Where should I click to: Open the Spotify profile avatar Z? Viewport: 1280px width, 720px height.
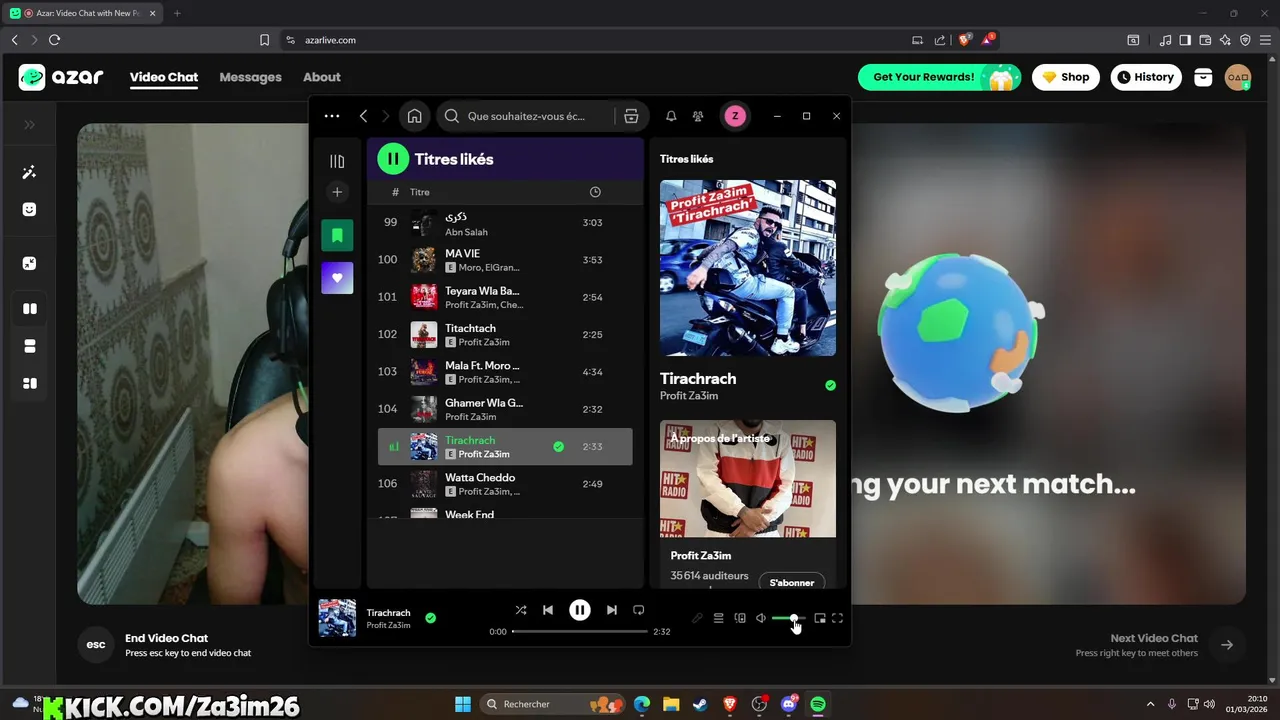pos(735,116)
